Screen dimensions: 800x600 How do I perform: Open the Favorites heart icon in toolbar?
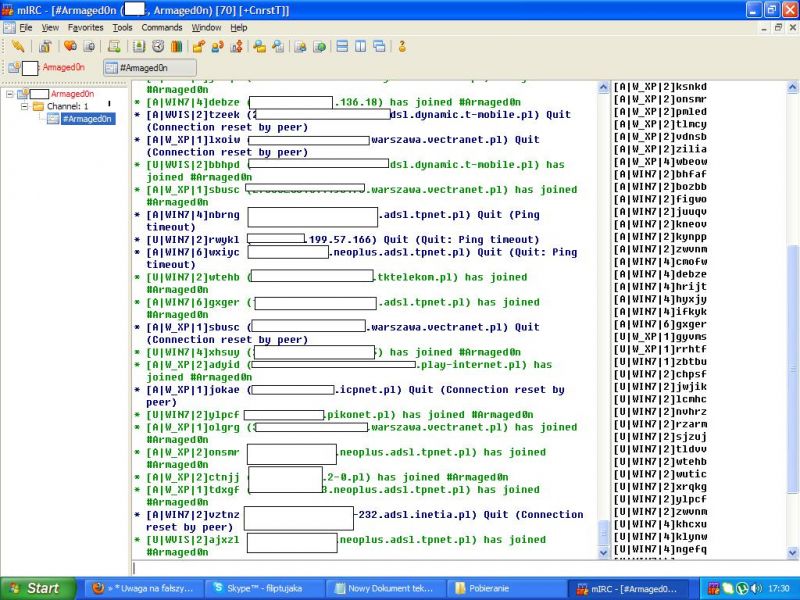click(x=70, y=47)
